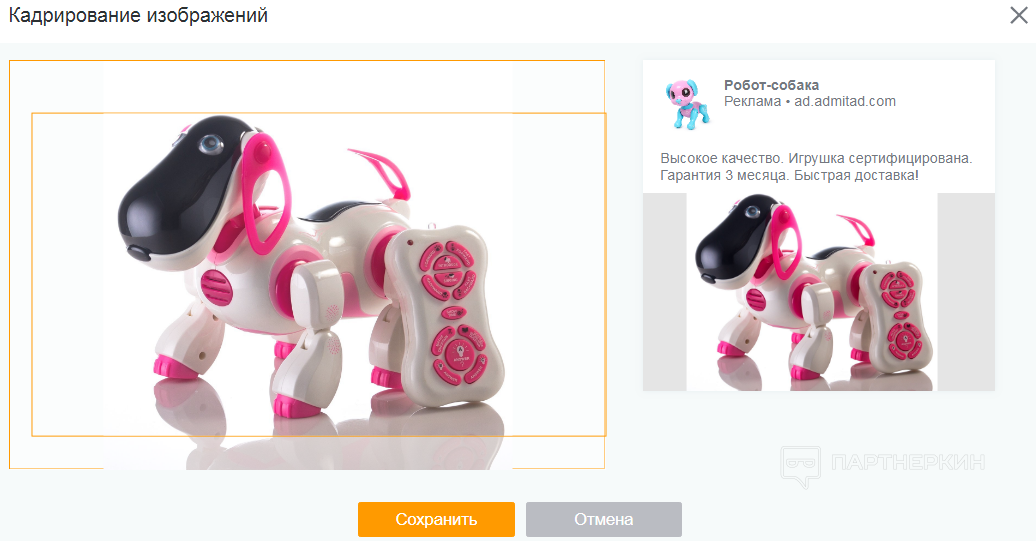Click the ПАРТНЕРКИН watermark text
The image size is (1036, 541).
[x=908, y=462]
